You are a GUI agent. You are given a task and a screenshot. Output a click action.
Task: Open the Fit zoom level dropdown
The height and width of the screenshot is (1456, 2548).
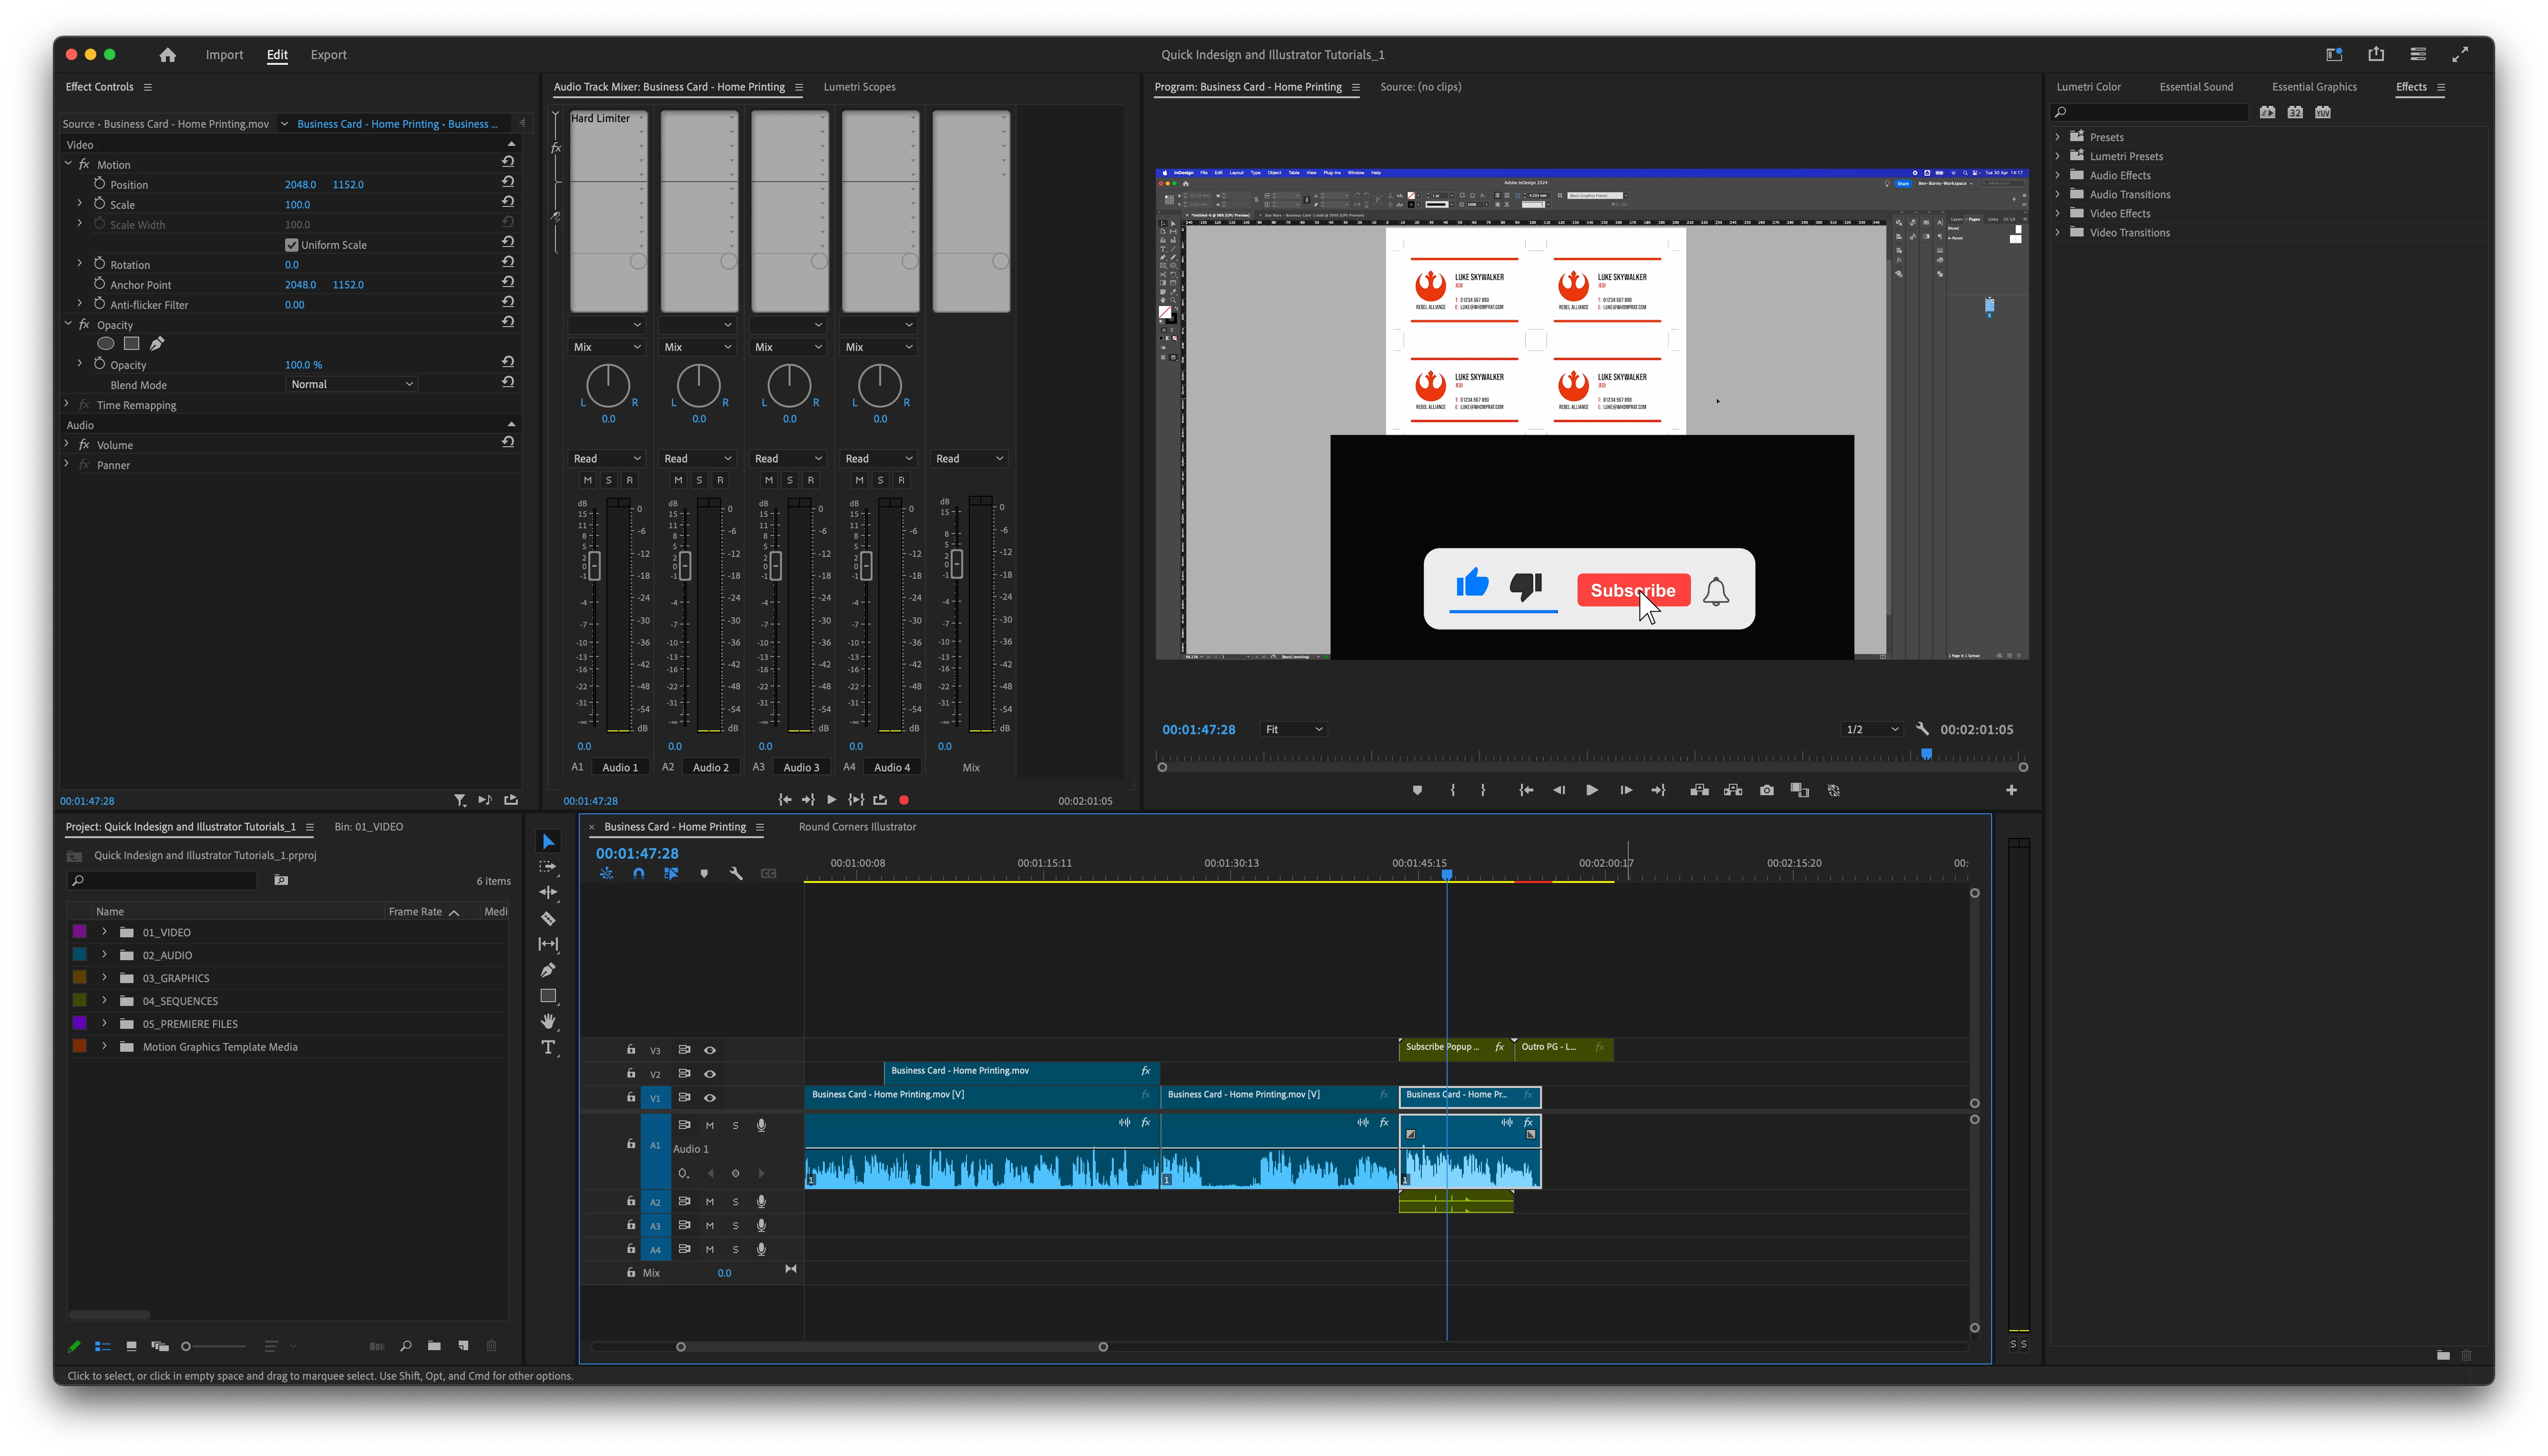coord(1293,729)
